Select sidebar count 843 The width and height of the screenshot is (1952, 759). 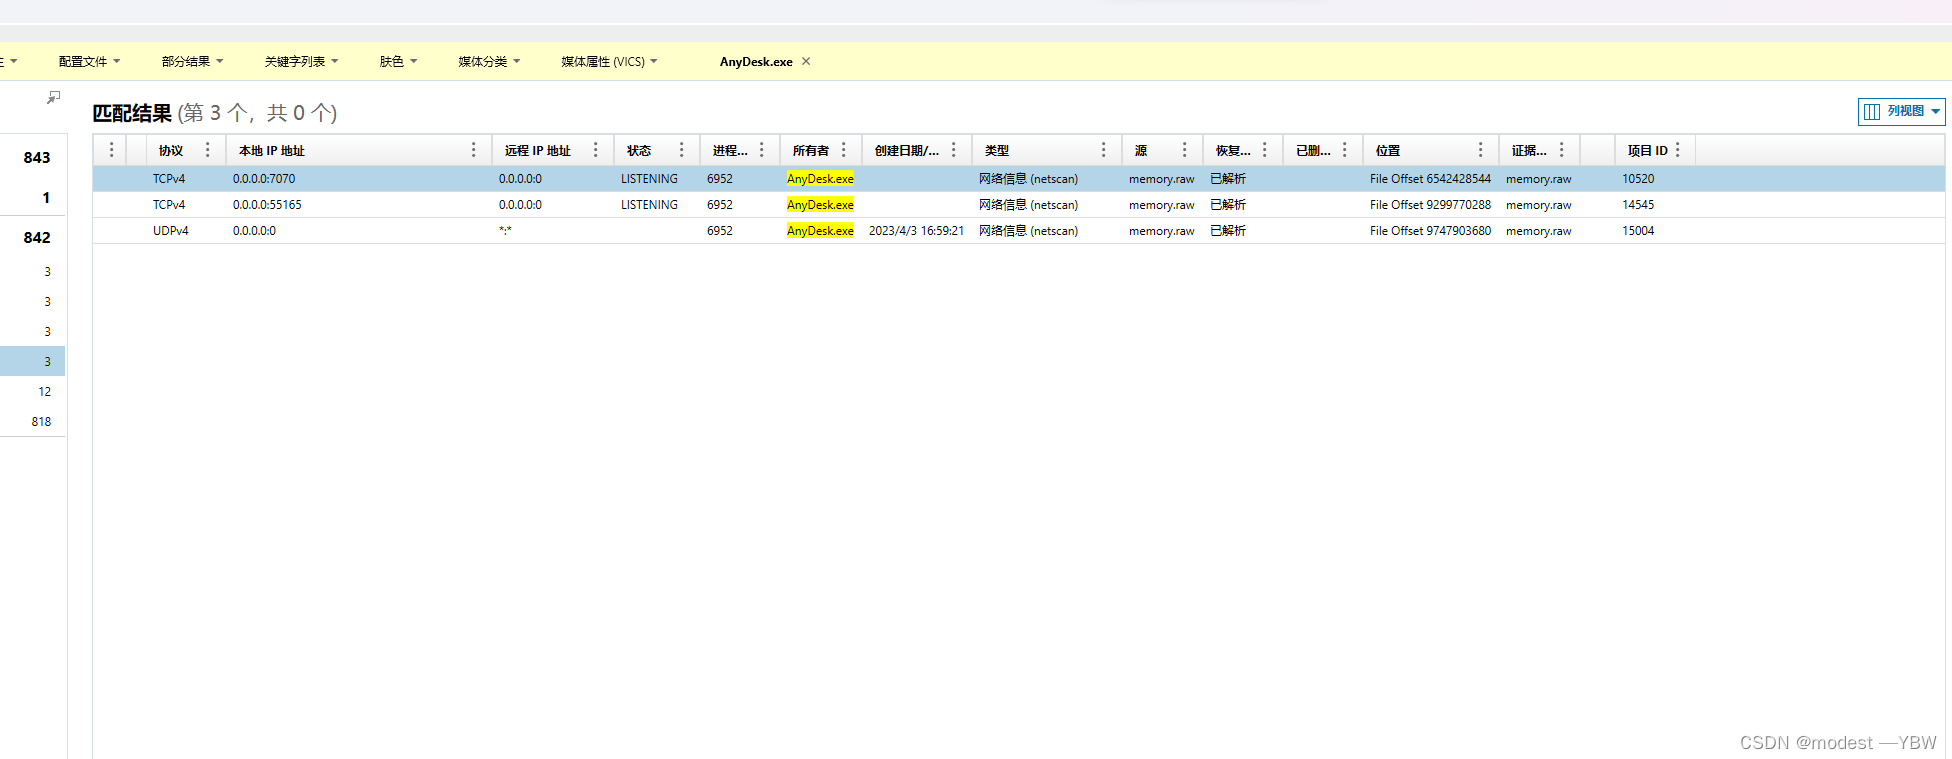click(x=37, y=158)
